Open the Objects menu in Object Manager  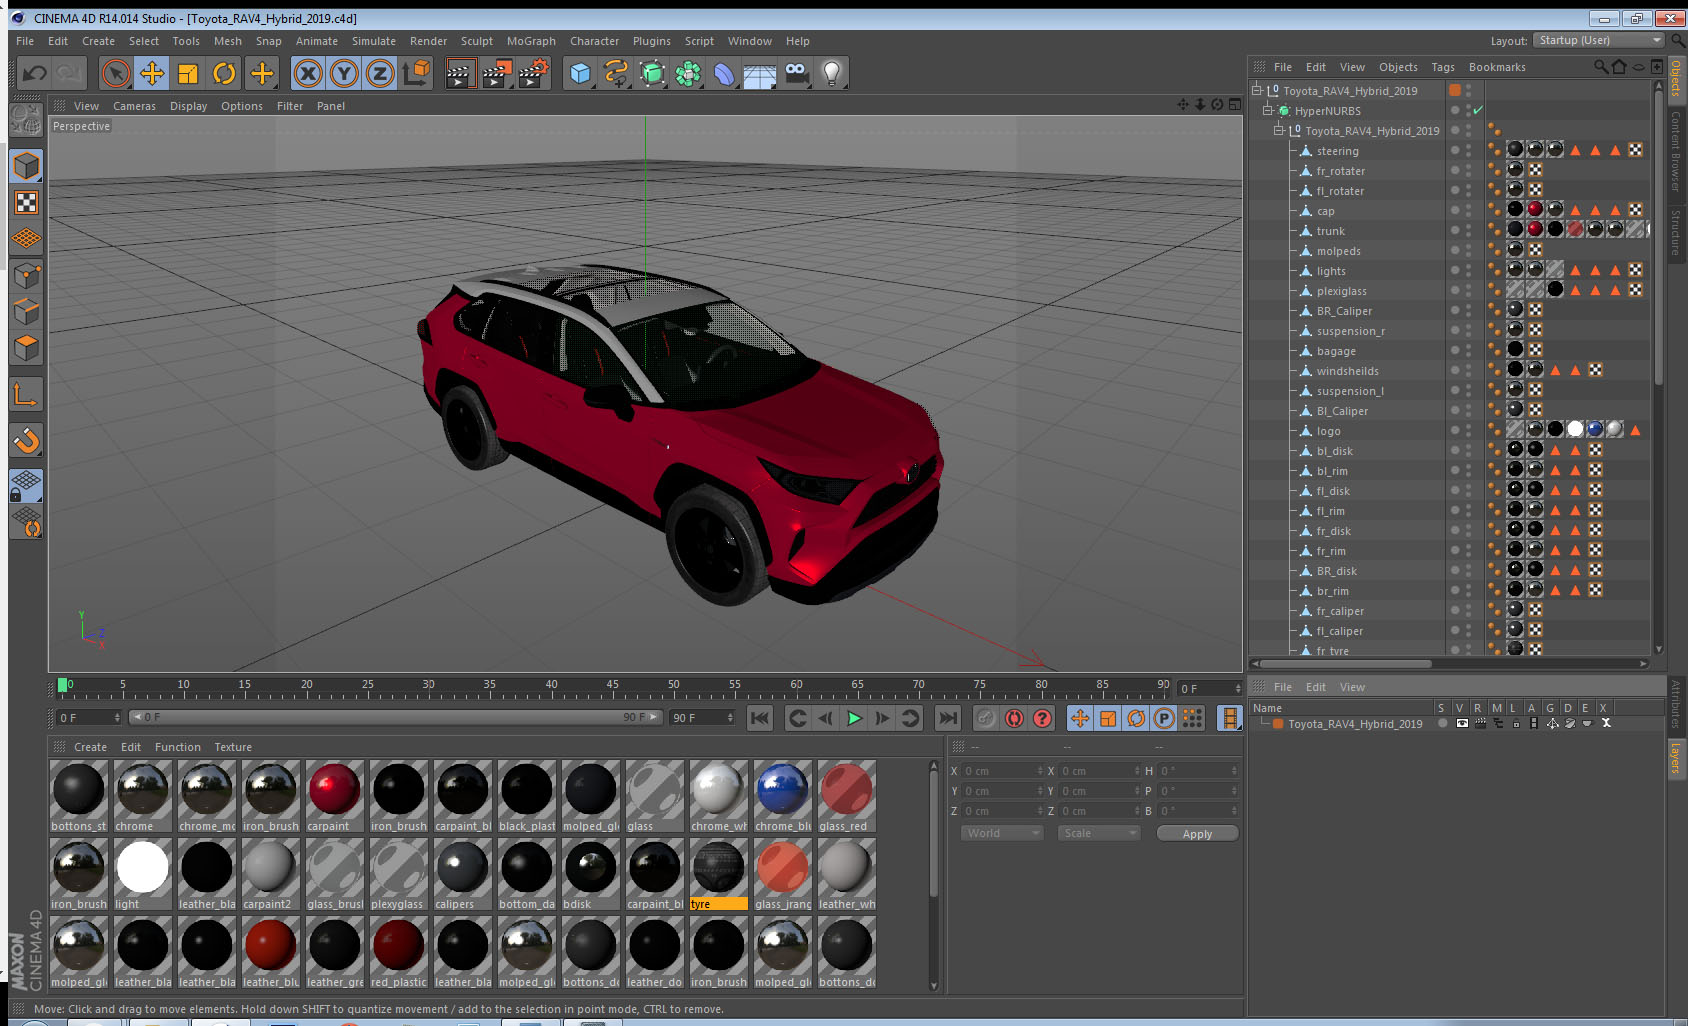coord(1398,67)
